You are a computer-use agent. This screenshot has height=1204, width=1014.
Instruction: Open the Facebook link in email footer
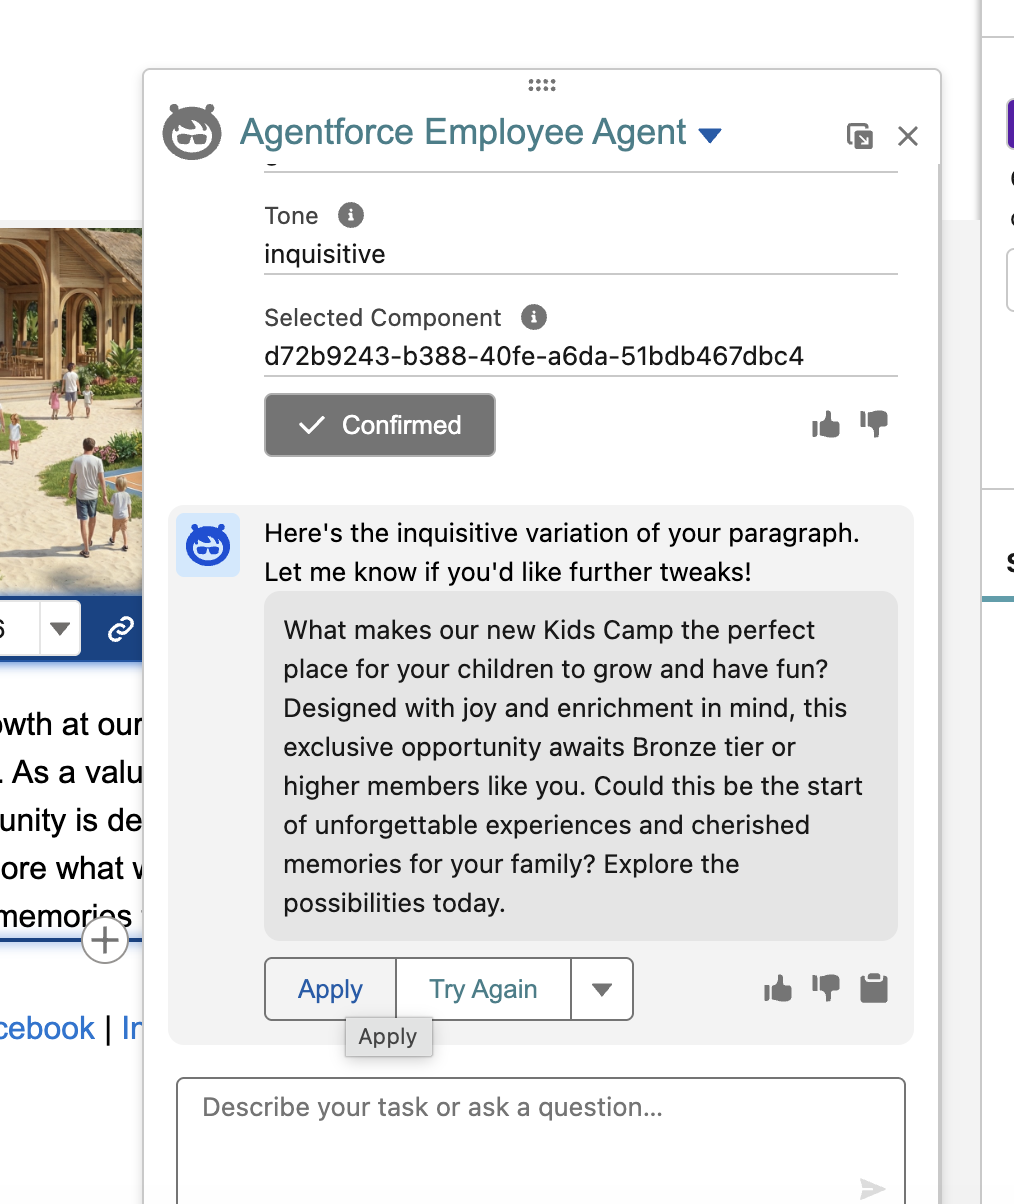coord(47,1028)
